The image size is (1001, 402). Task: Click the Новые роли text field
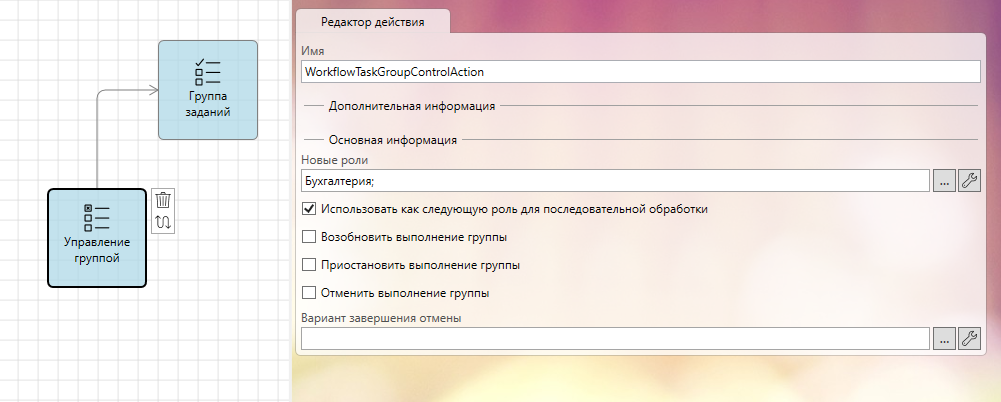(615, 181)
